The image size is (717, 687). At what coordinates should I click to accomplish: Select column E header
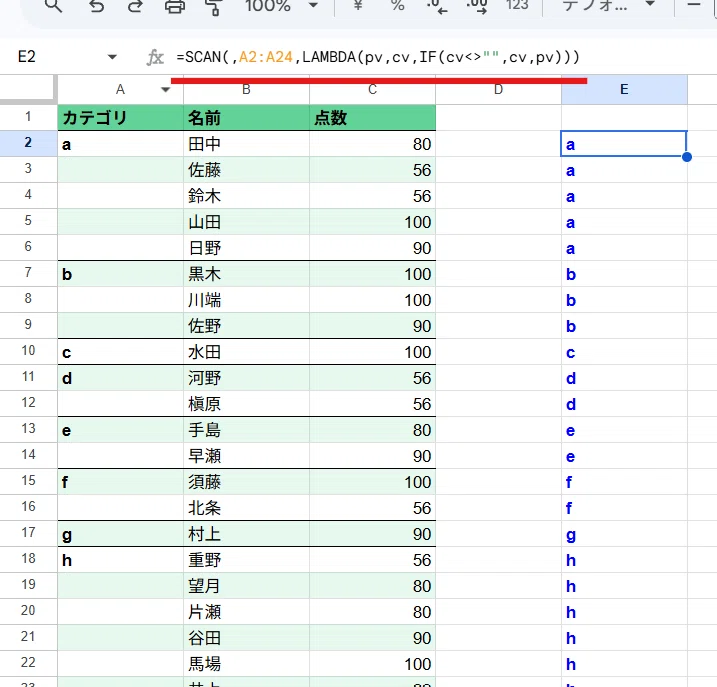tap(624, 90)
